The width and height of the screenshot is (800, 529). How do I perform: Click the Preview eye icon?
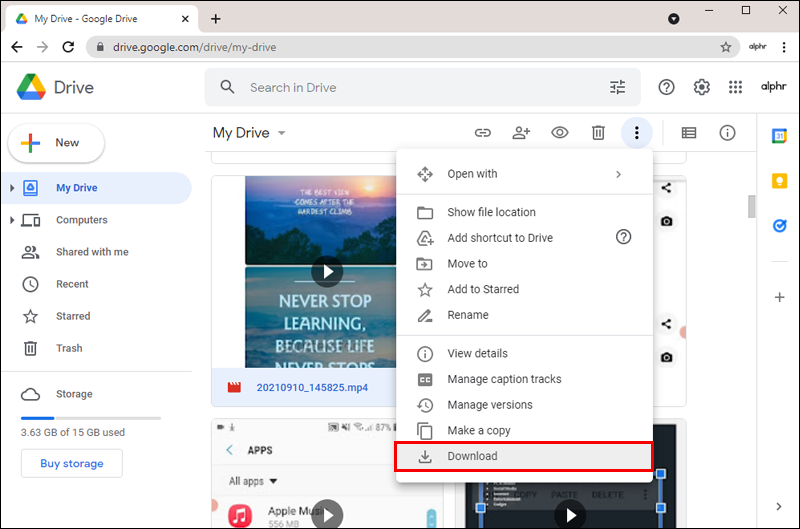560,133
